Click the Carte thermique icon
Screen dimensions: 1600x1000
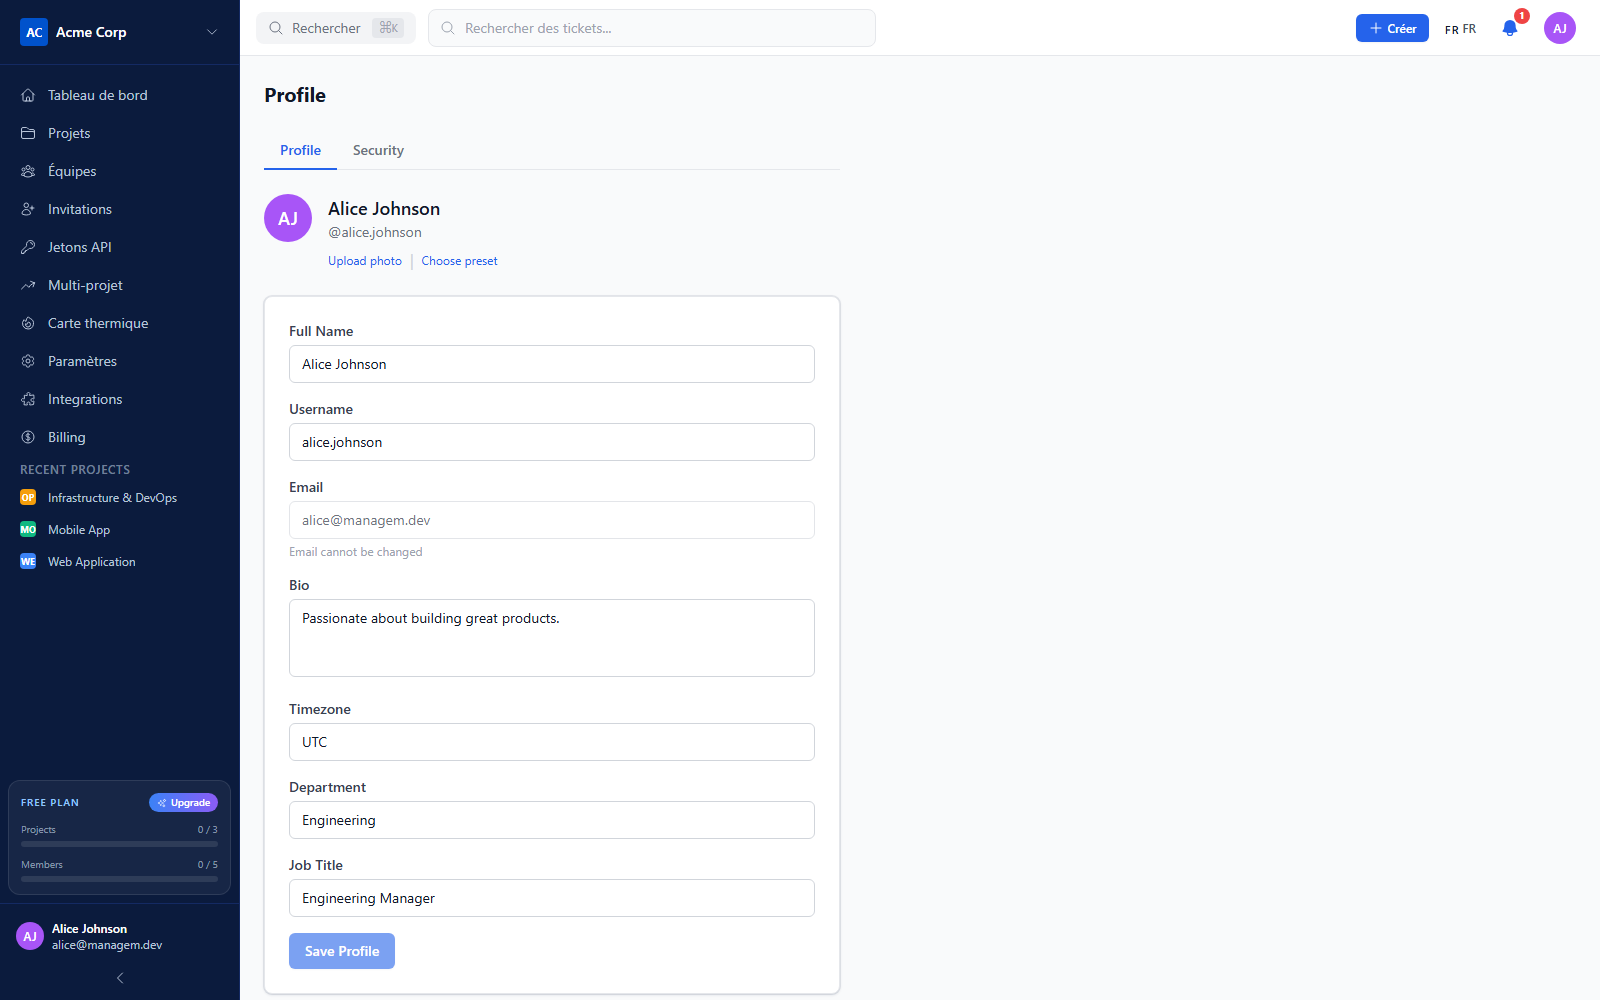[28, 323]
